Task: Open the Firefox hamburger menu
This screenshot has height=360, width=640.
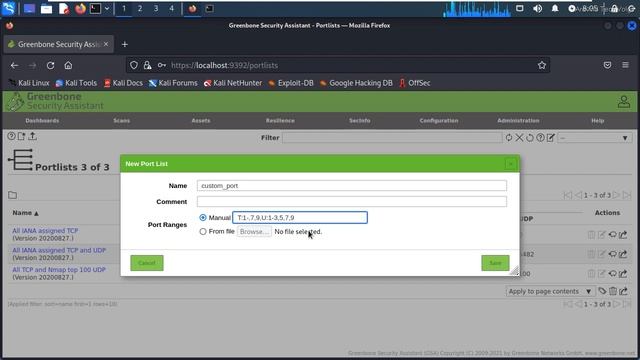Action: tap(625, 65)
